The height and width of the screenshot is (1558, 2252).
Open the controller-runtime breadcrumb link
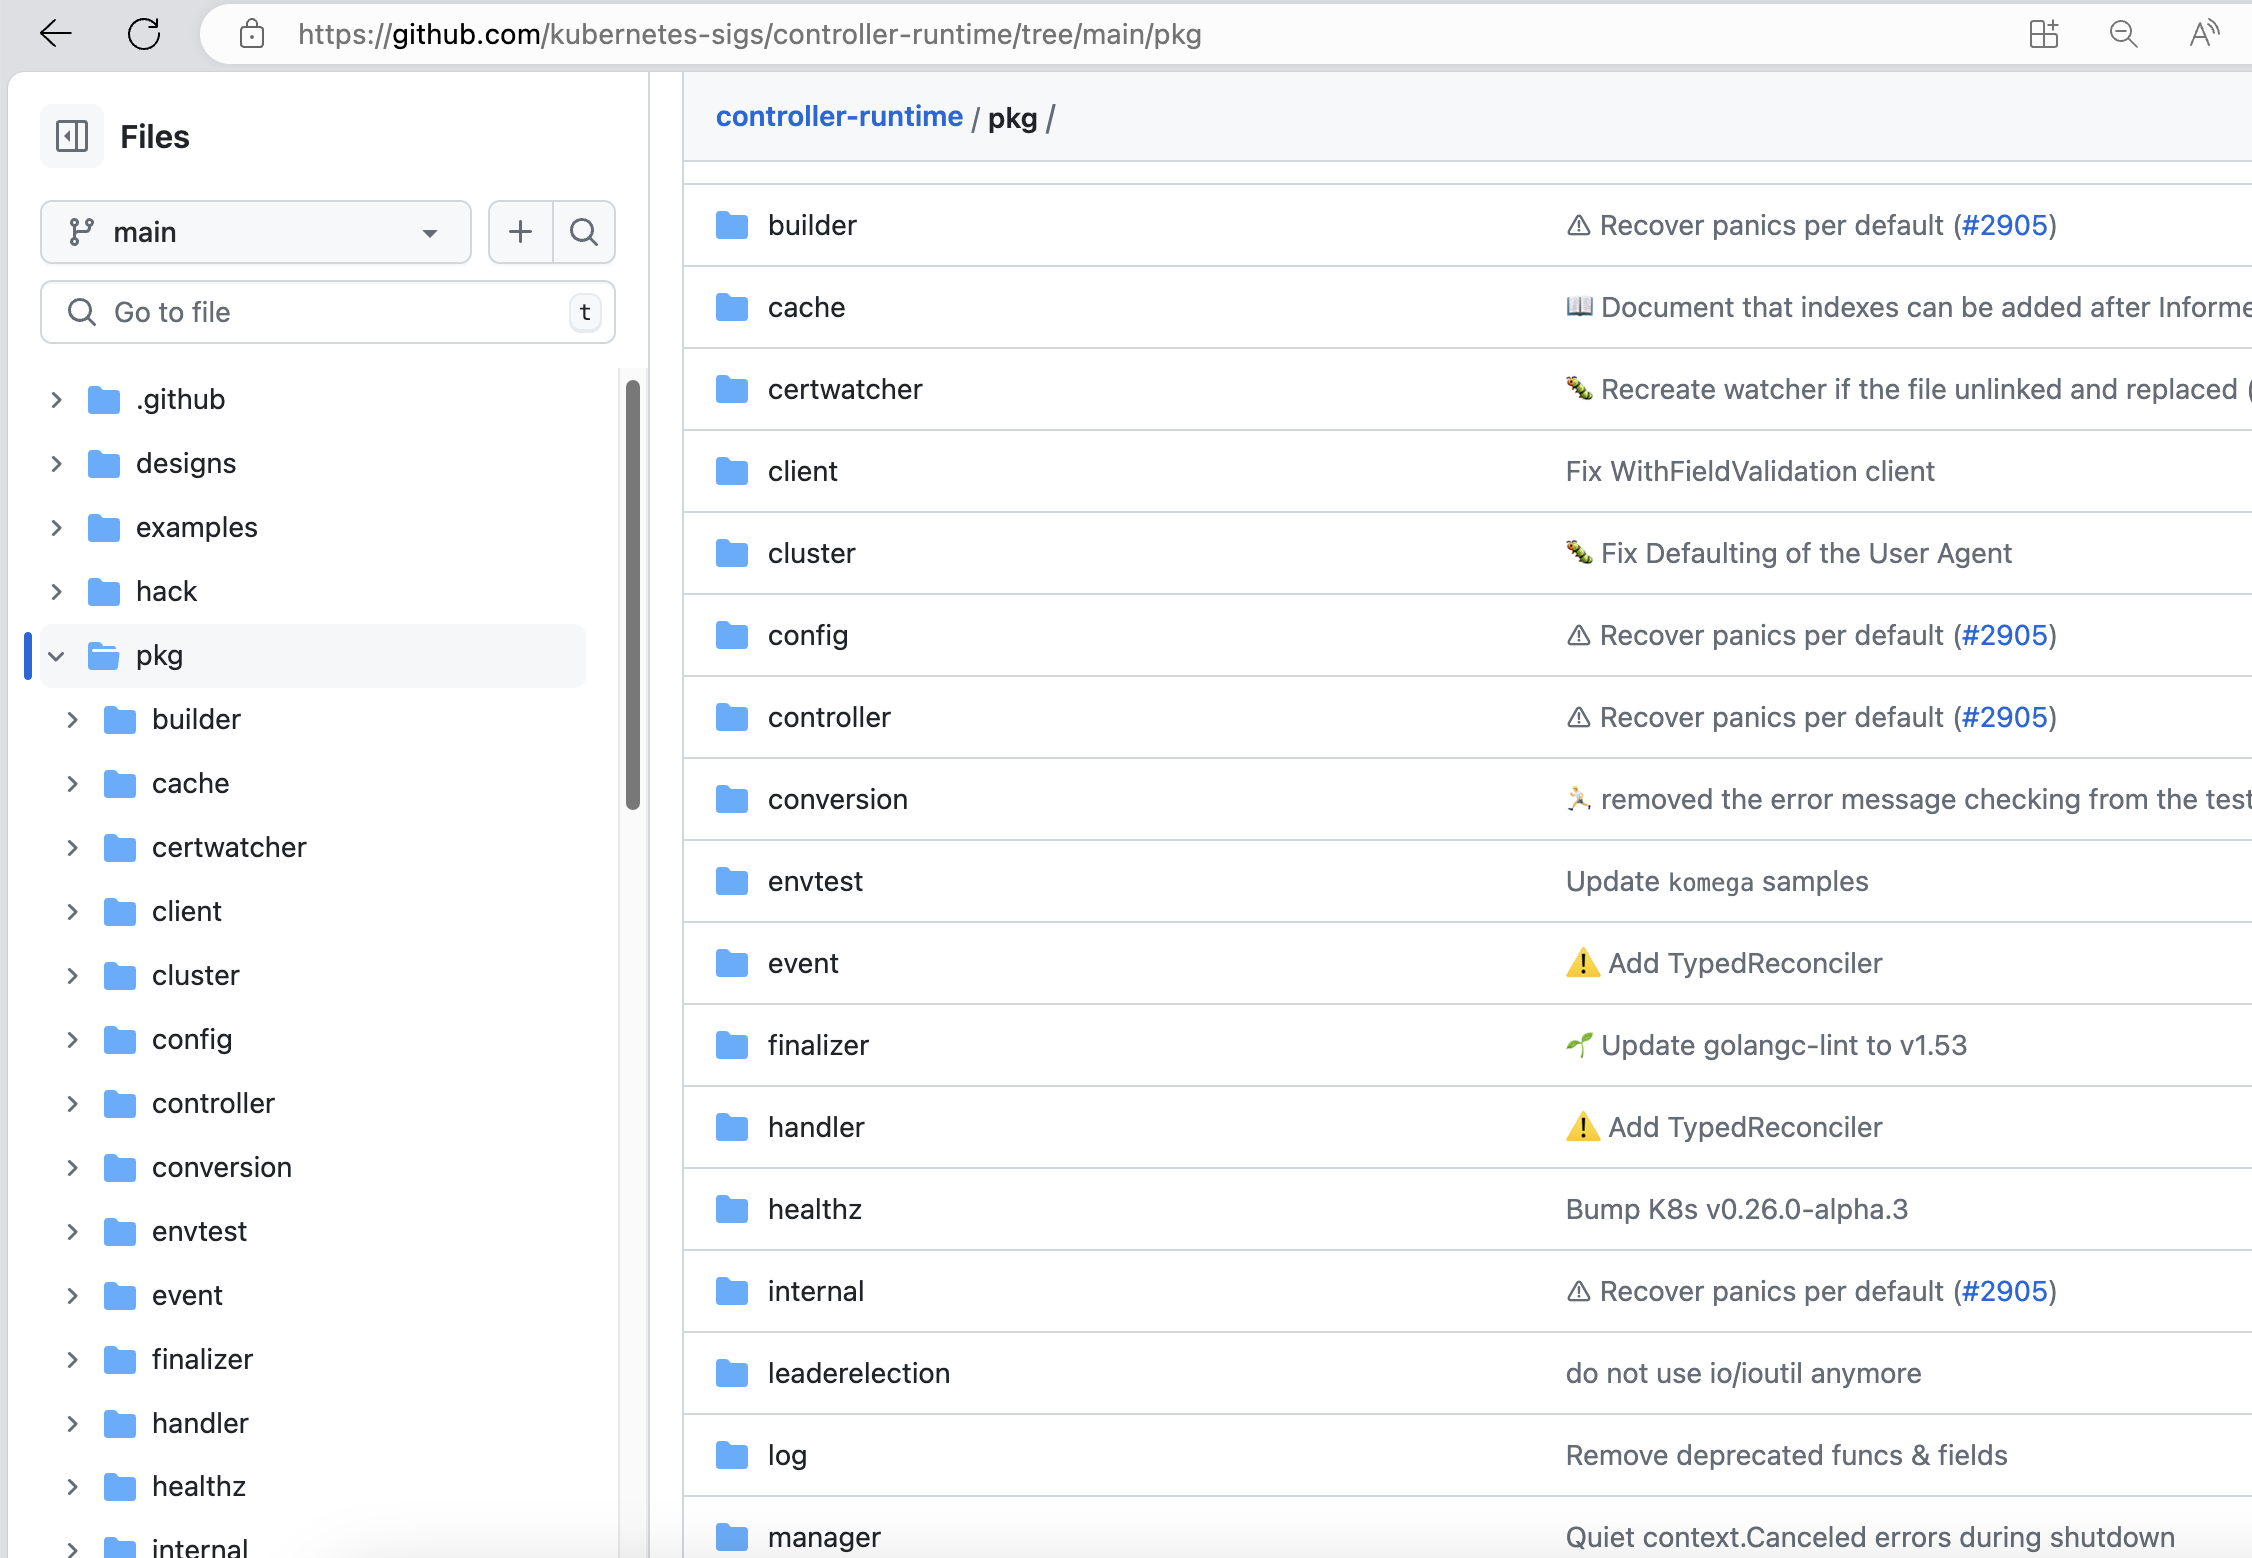click(839, 117)
